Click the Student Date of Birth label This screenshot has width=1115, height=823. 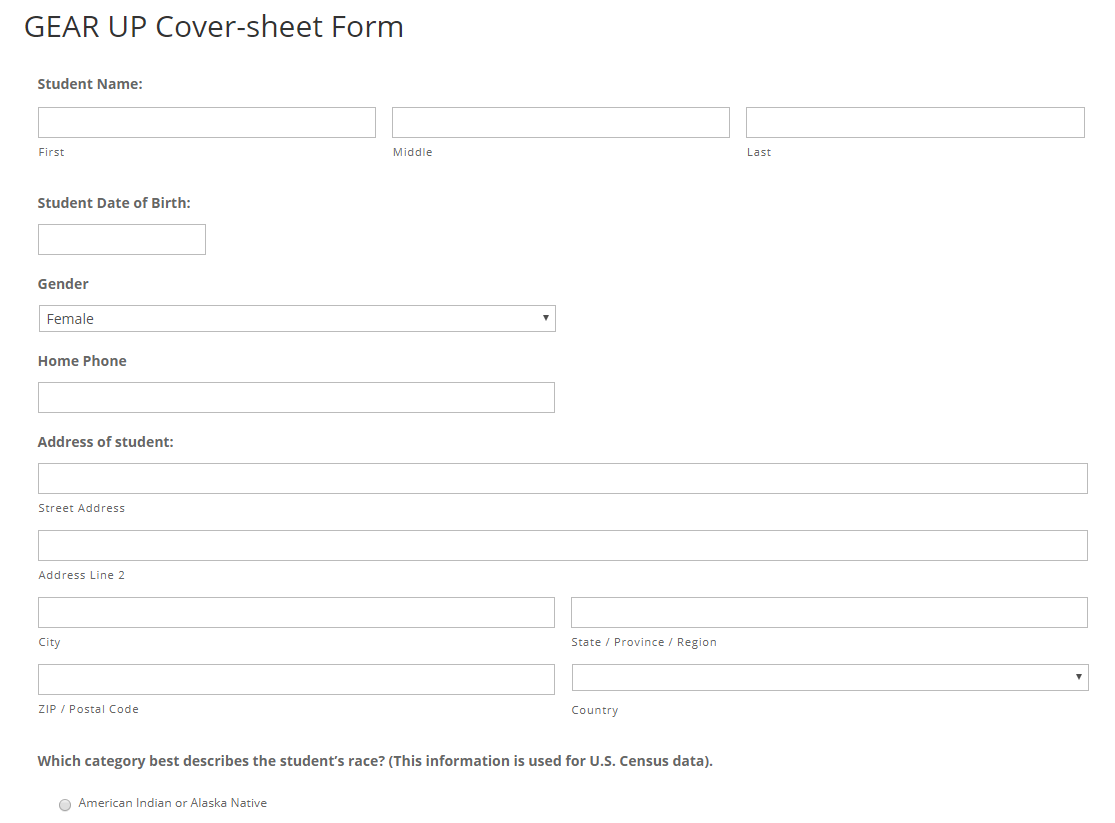click(x=114, y=203)
